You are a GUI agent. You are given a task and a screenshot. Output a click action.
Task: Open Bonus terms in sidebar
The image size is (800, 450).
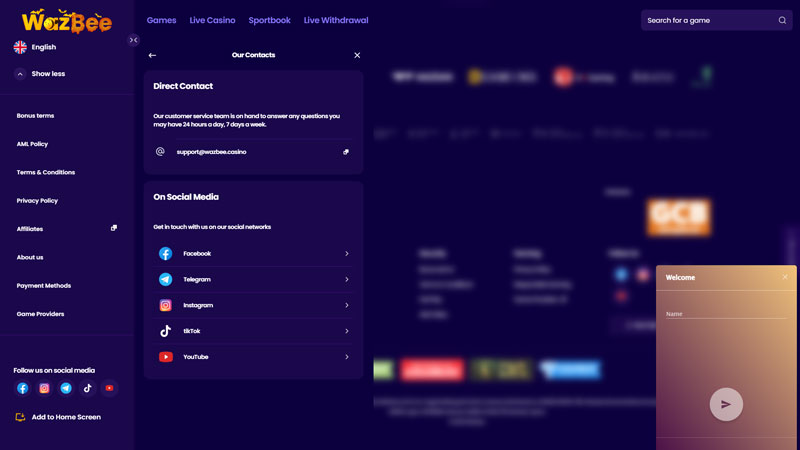[x=35, y=116]
